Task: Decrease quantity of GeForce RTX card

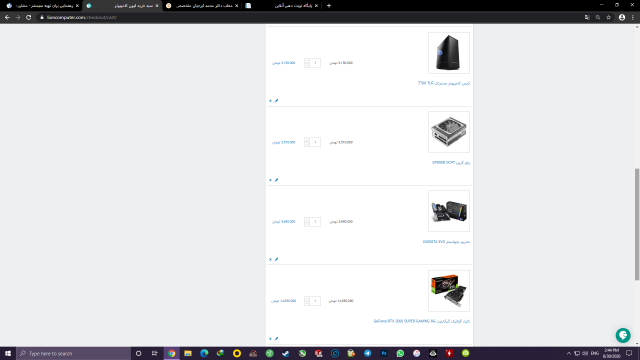Action: [x=307, y=303]
